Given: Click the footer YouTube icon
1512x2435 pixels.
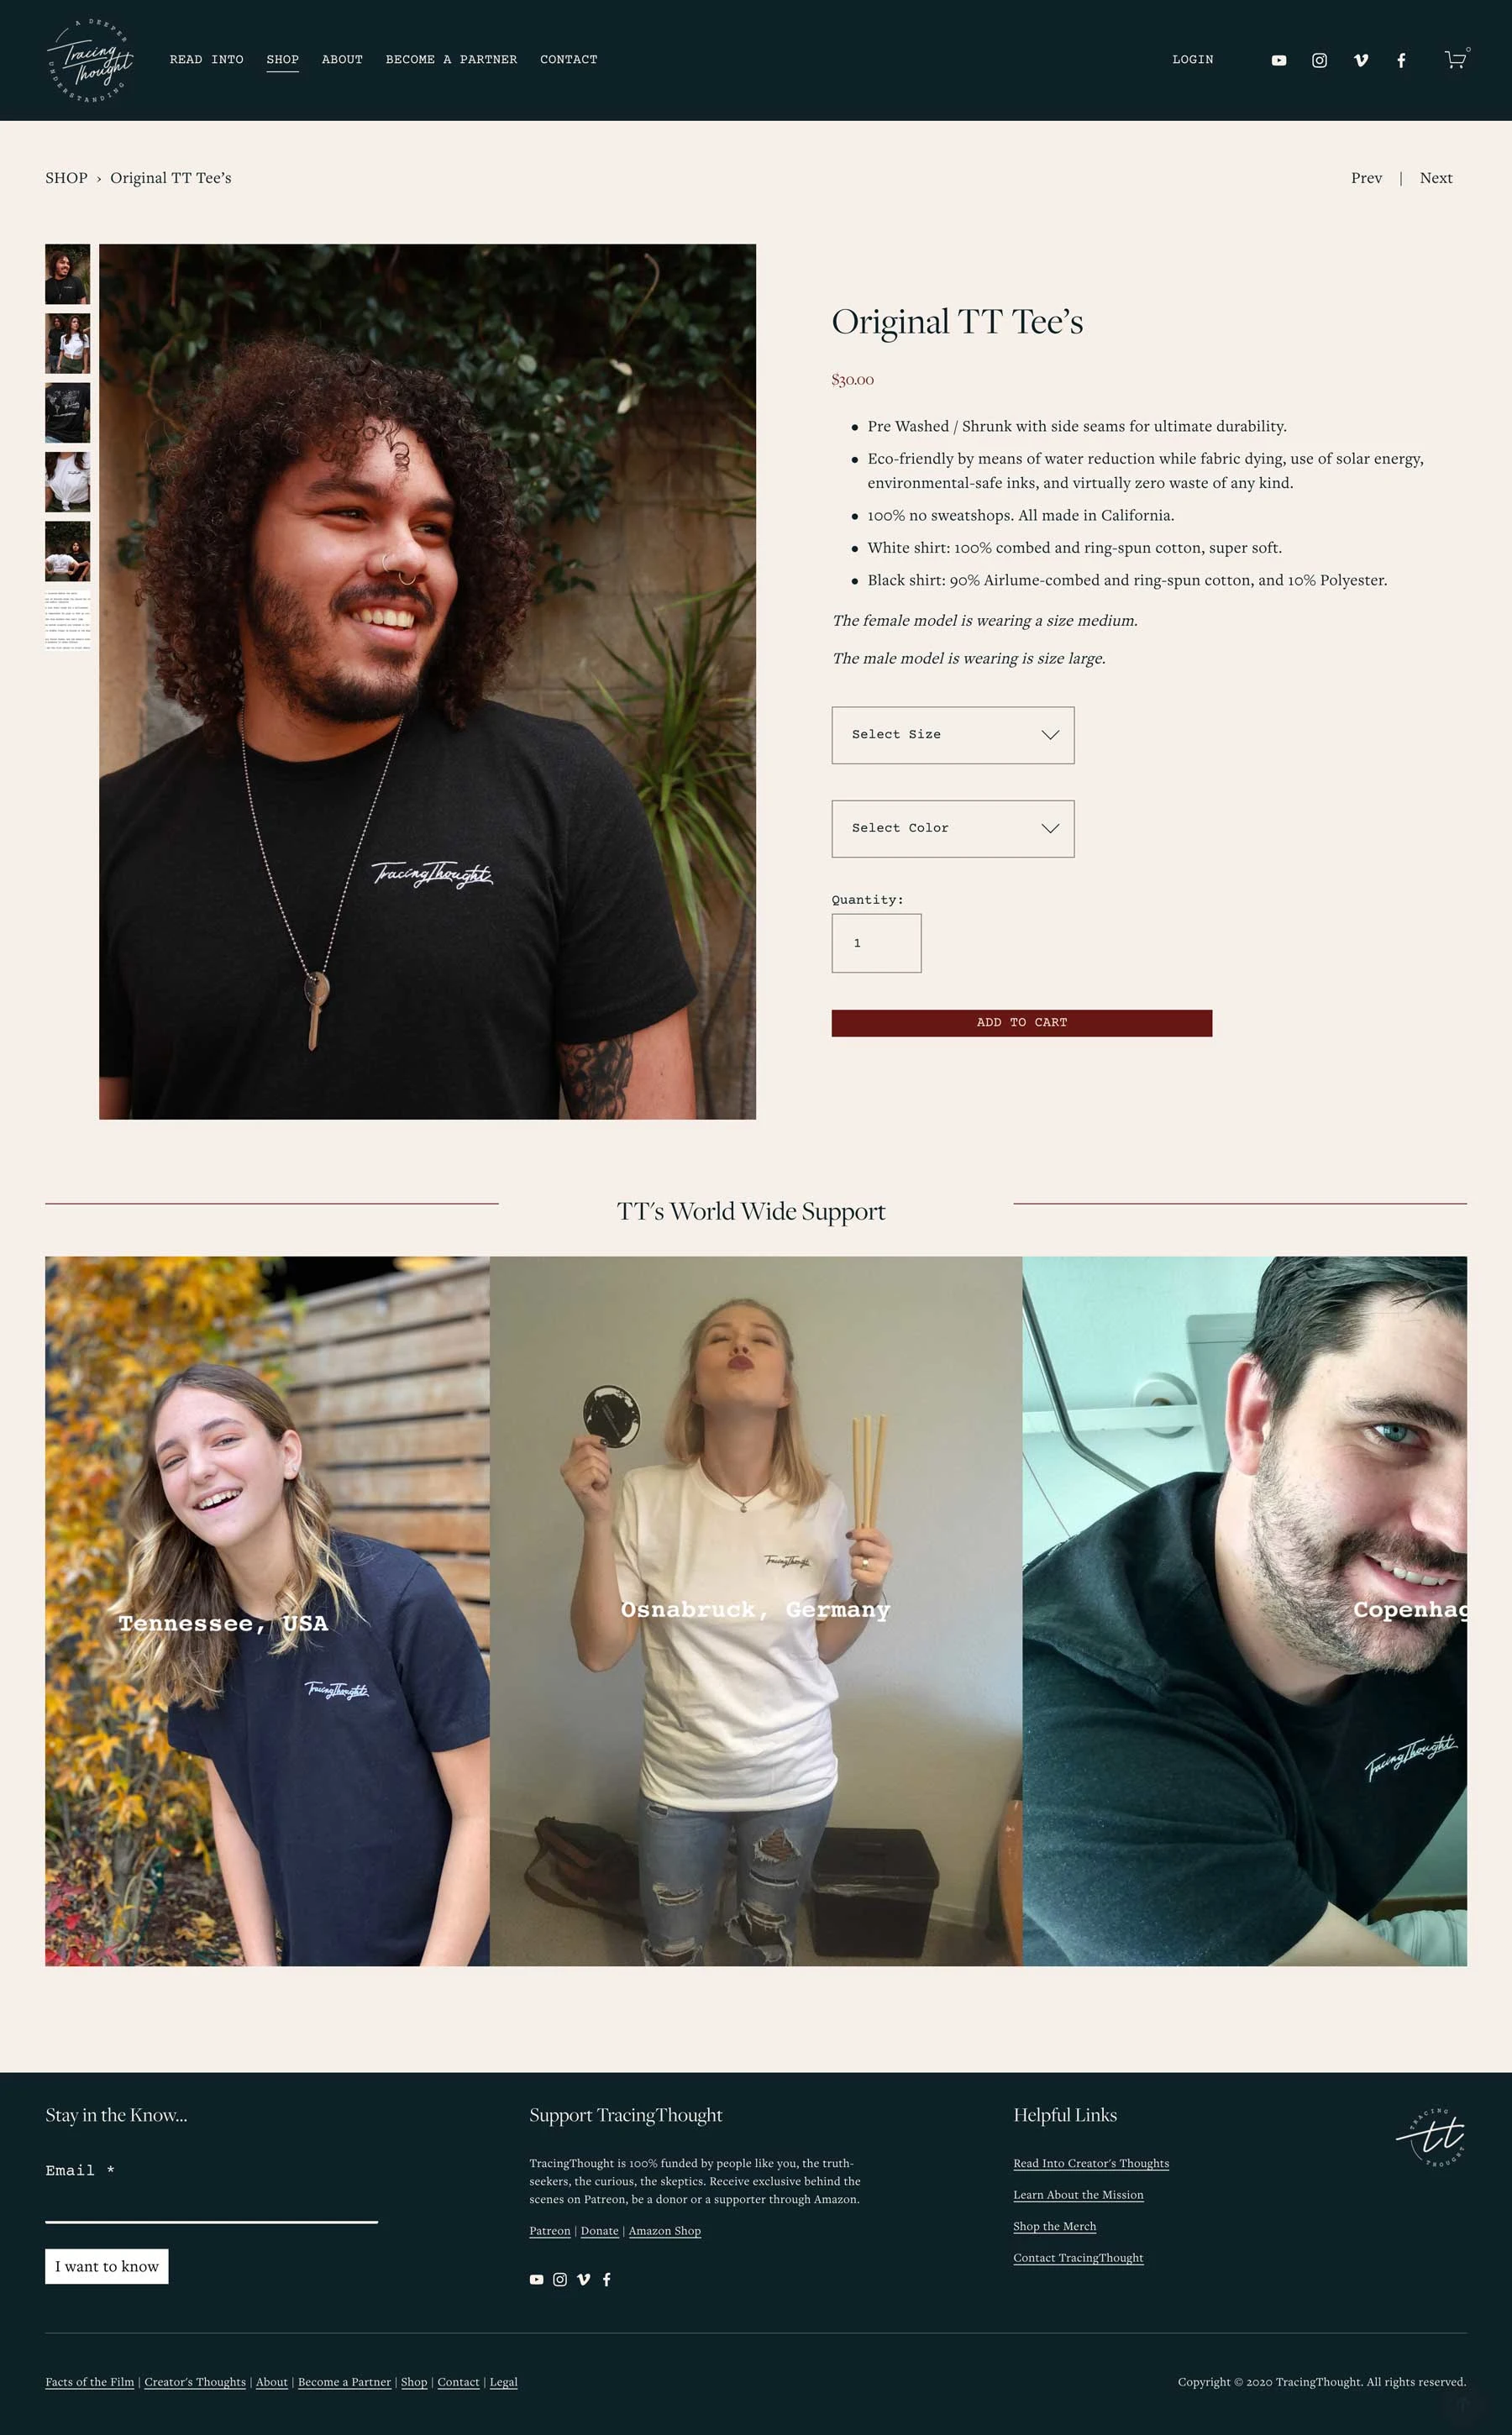Looking at the screenshot, I should tap(536, 2279).
